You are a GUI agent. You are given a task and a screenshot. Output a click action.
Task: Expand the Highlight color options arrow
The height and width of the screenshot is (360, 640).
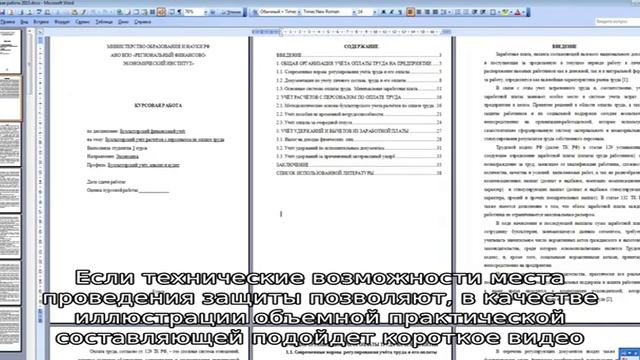click(x=511, y=12)
